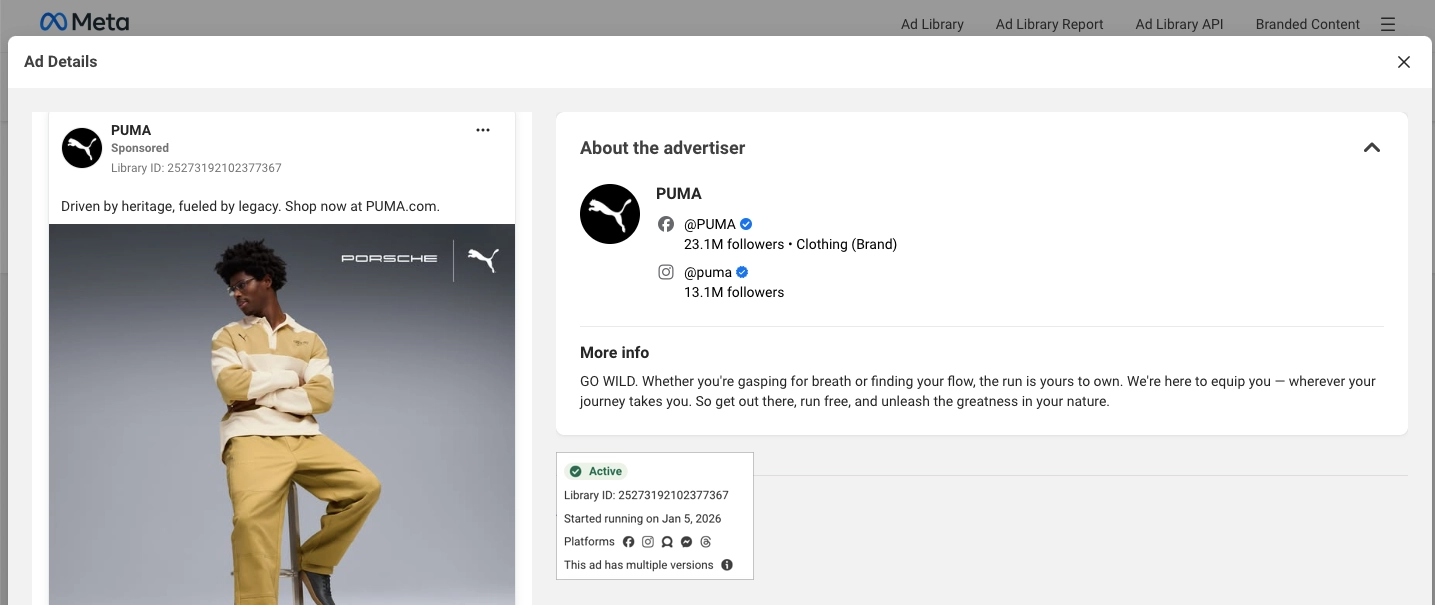The height and width of the screenshot is (605, 1435).
Task: Click the Threads icon in Platforms row
Action: point(705,542)
